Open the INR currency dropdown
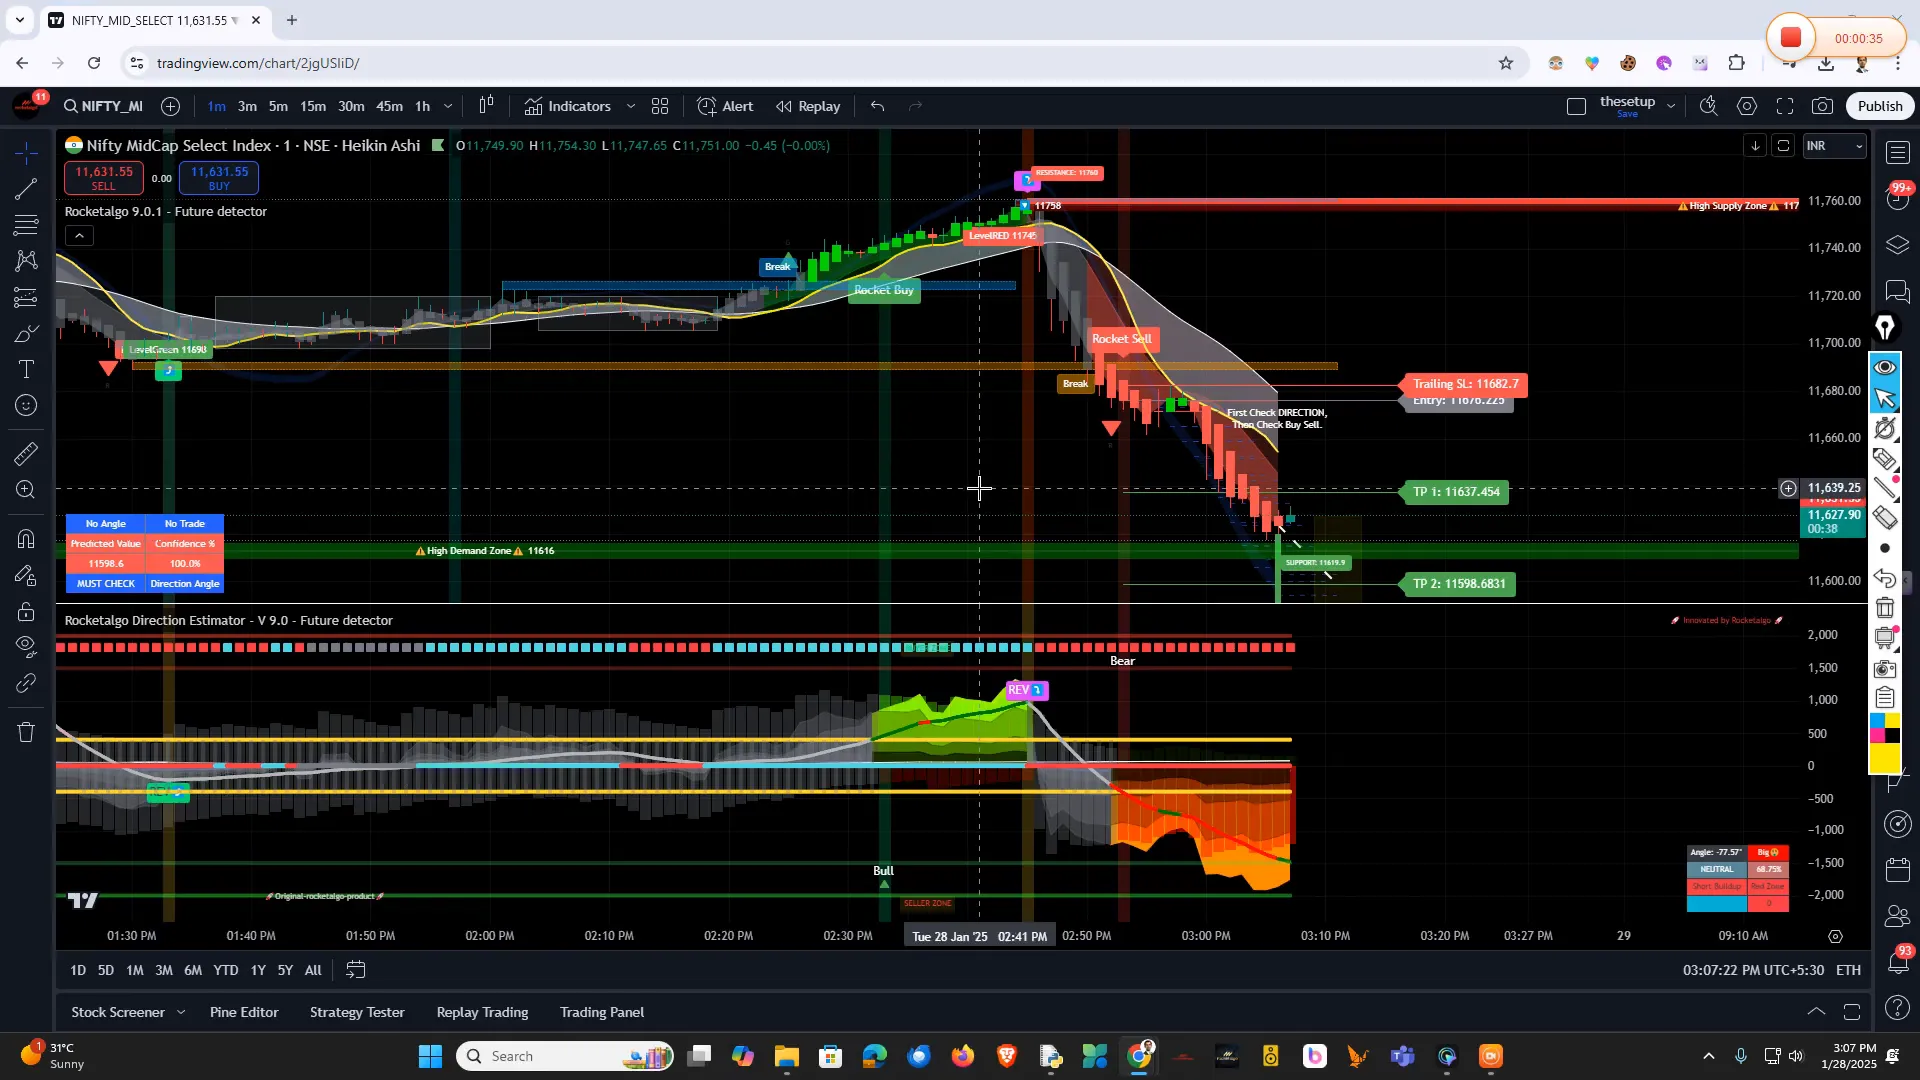1920x1080 pixels. (x=1836, y=146)
